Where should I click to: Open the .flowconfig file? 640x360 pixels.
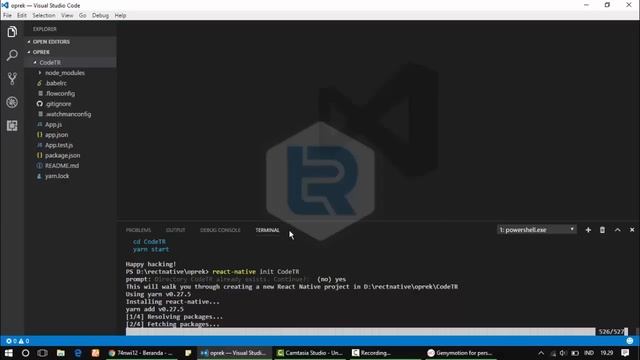pyautogui.click(x=70, y=93)
